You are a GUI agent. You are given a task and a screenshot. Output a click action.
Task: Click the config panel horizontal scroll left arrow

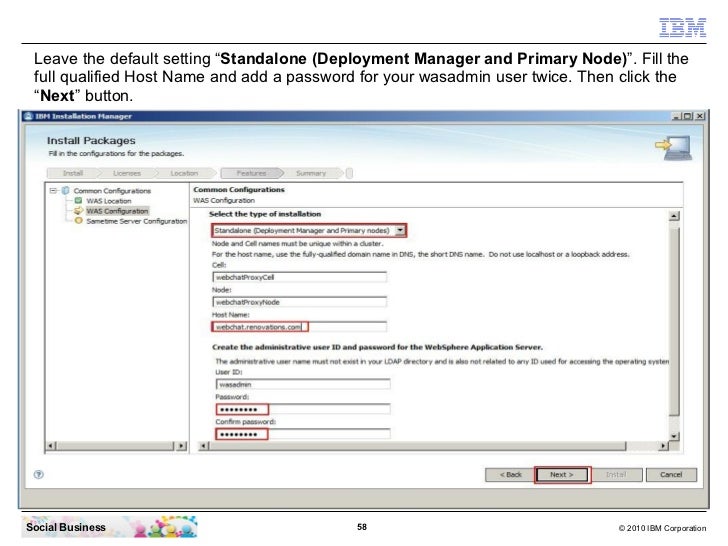point(203,446)
